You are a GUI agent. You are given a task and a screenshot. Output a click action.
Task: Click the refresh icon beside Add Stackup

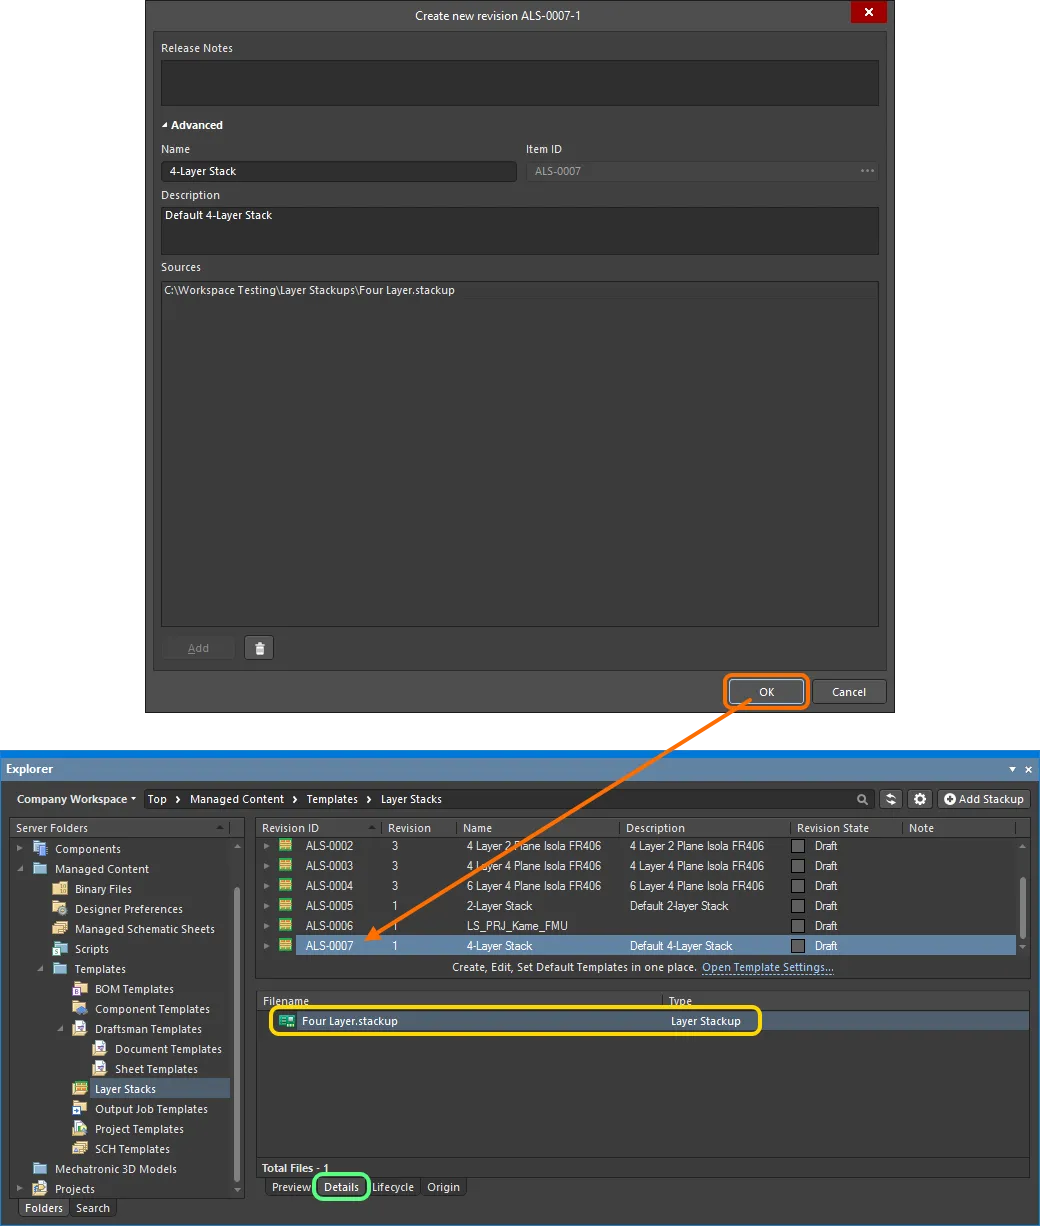coord(891,799)
